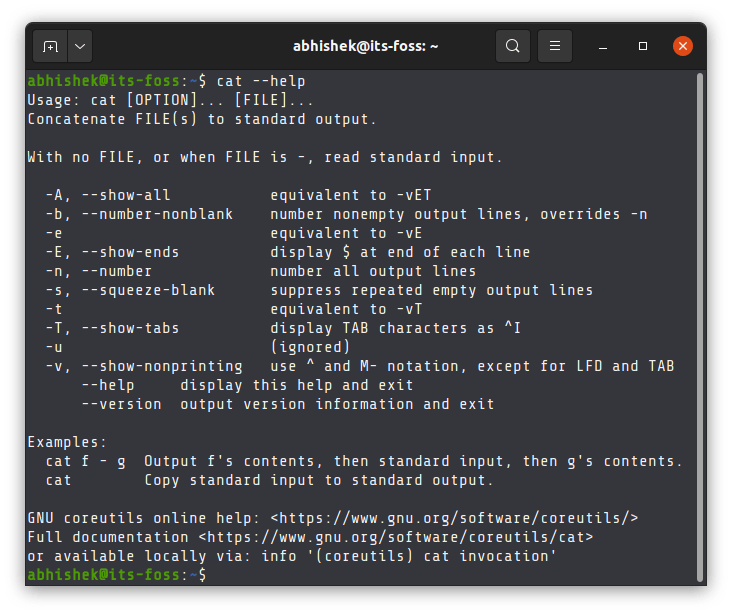Click the 'Examples:' heading

point(67,442)
